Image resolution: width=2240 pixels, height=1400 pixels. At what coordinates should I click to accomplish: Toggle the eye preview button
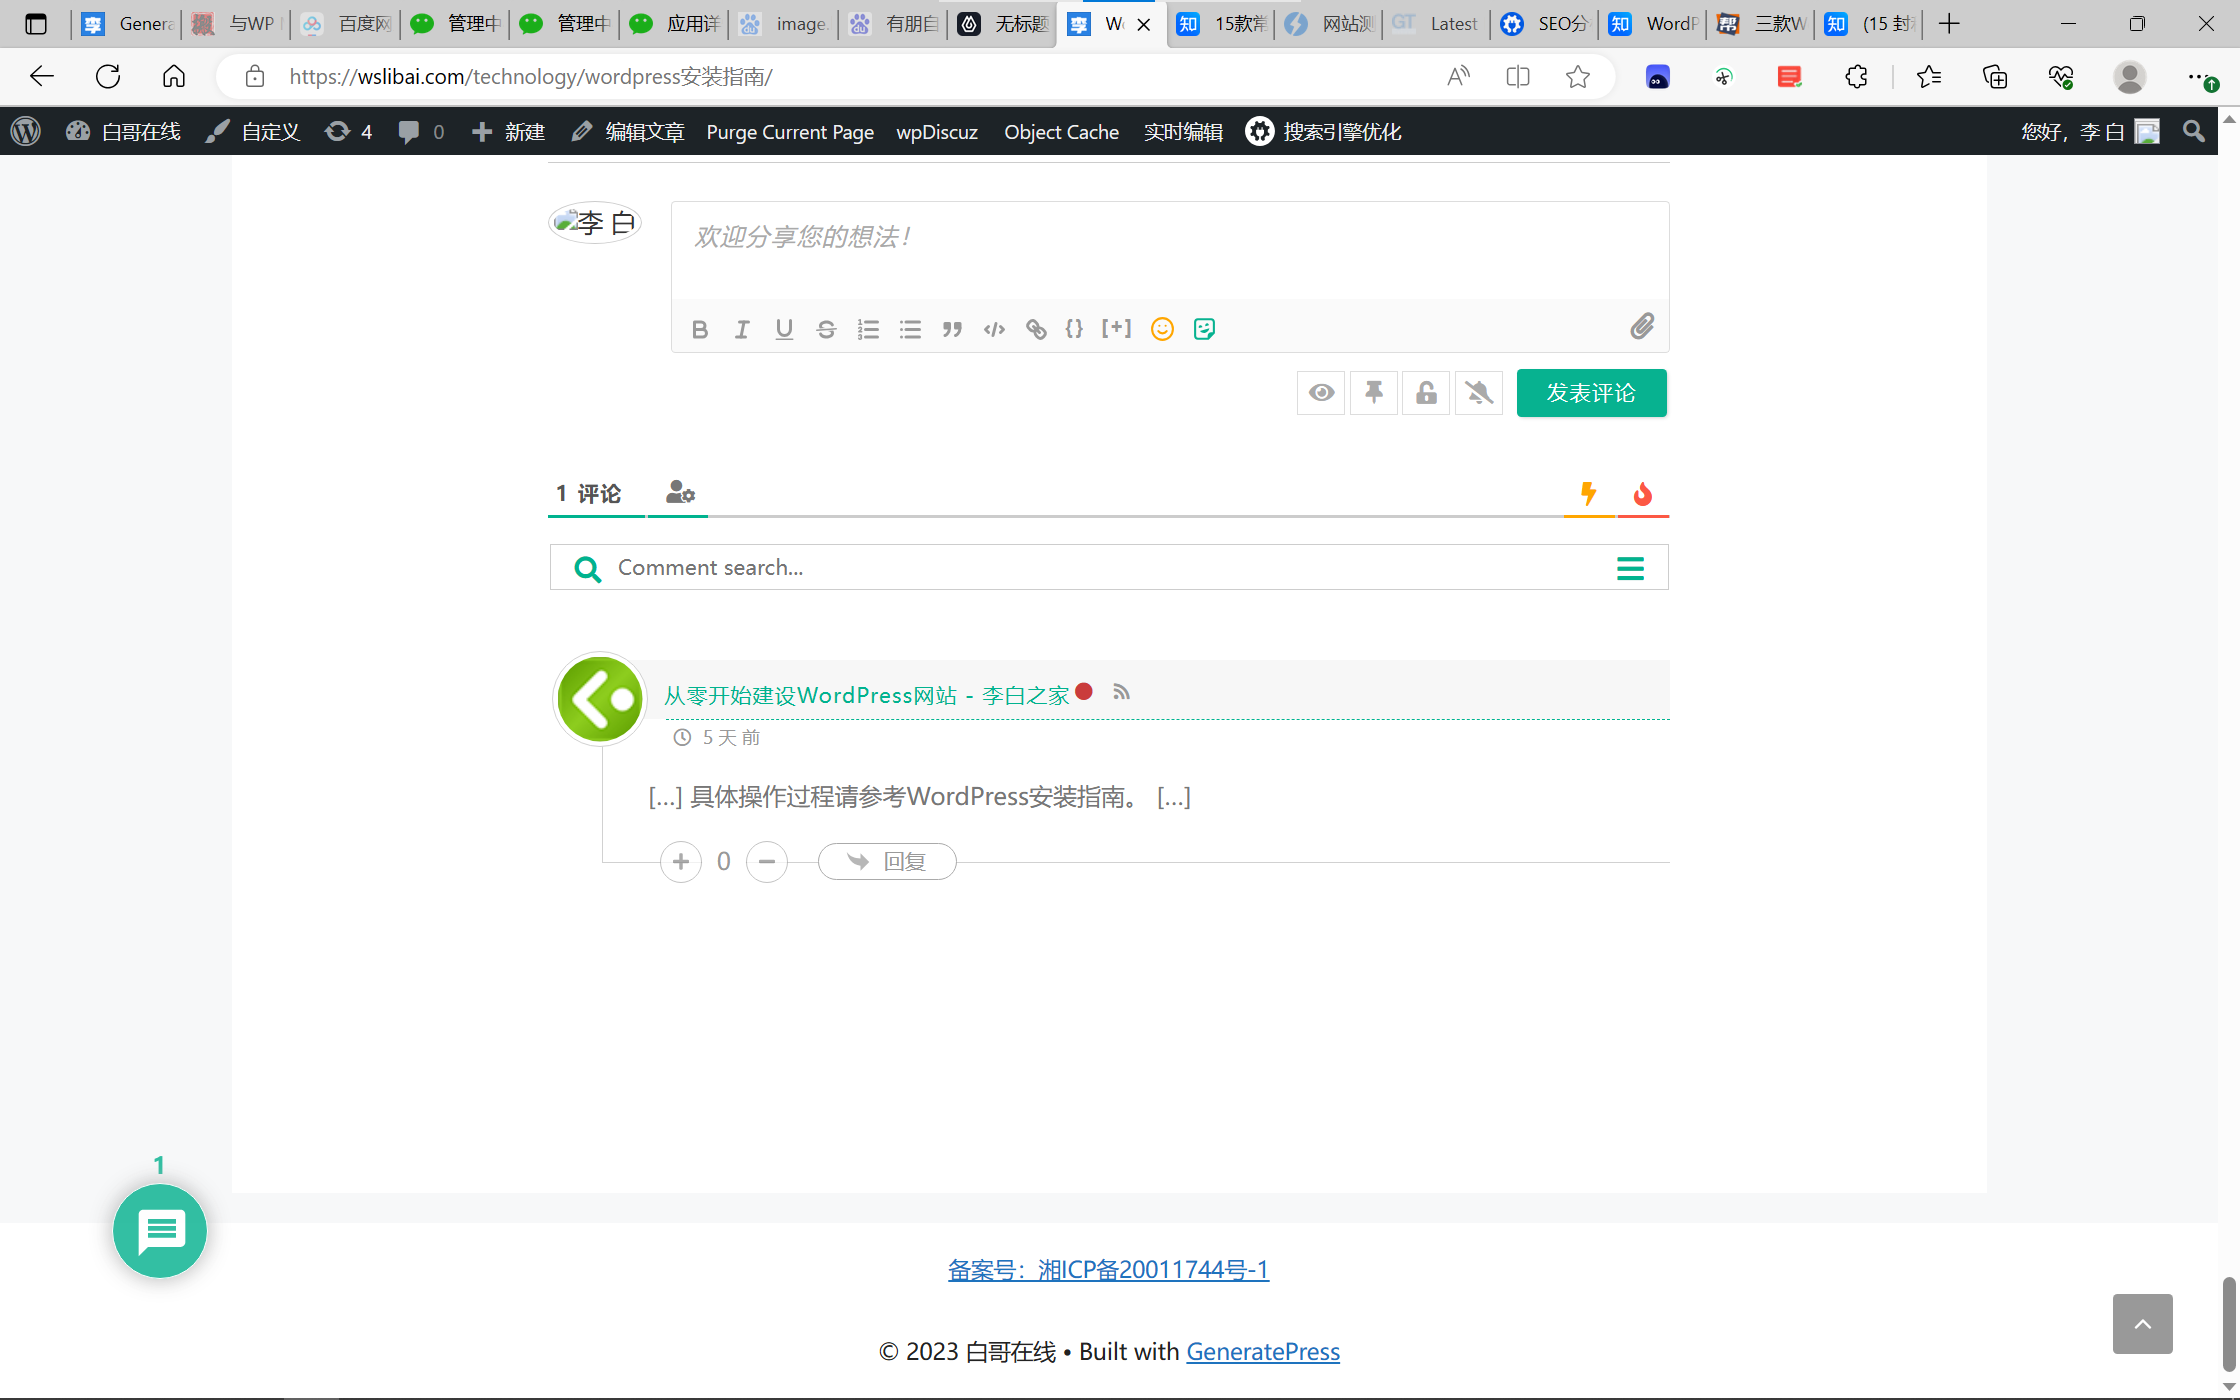pos(1321,393)
